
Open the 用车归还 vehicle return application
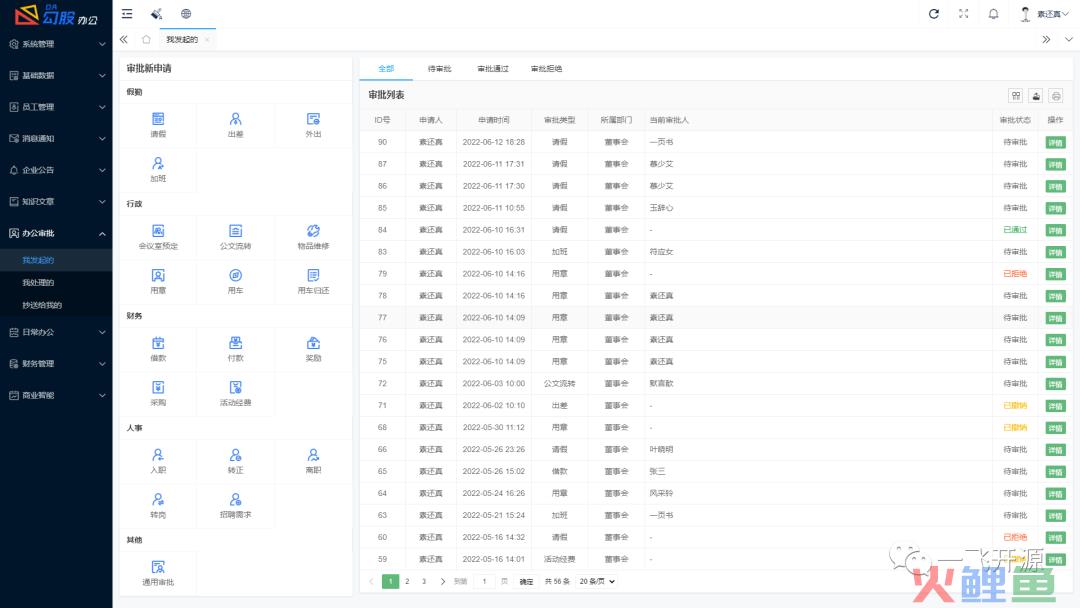313,282
